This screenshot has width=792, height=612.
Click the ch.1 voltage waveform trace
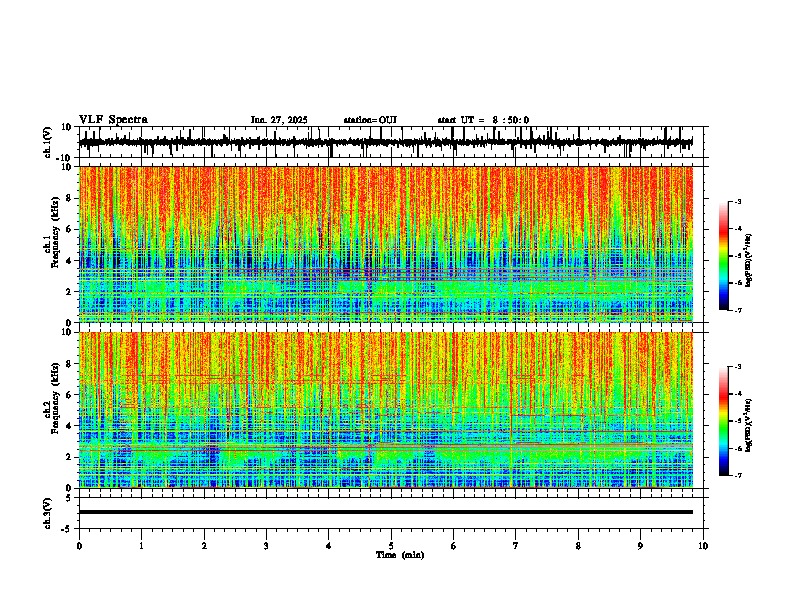pyautogui.click(x=385, y=142)
